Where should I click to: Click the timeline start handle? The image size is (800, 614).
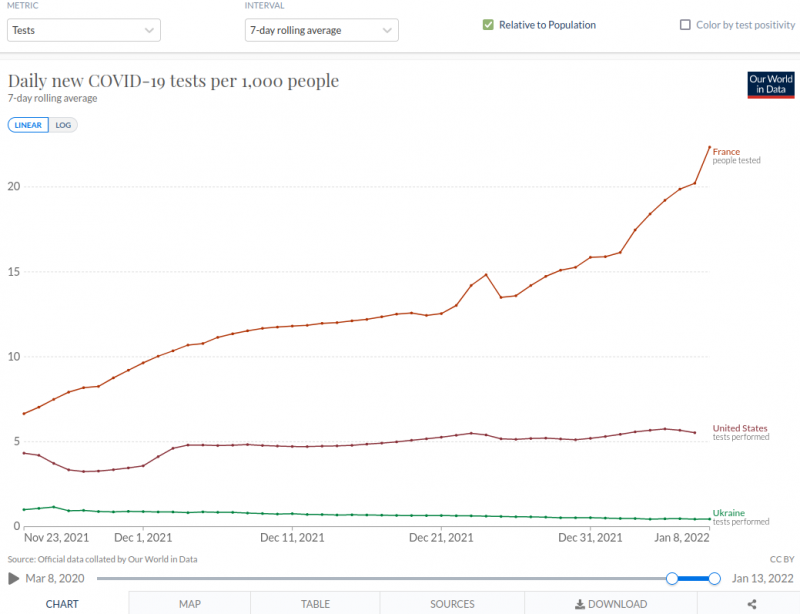(672, 578)
